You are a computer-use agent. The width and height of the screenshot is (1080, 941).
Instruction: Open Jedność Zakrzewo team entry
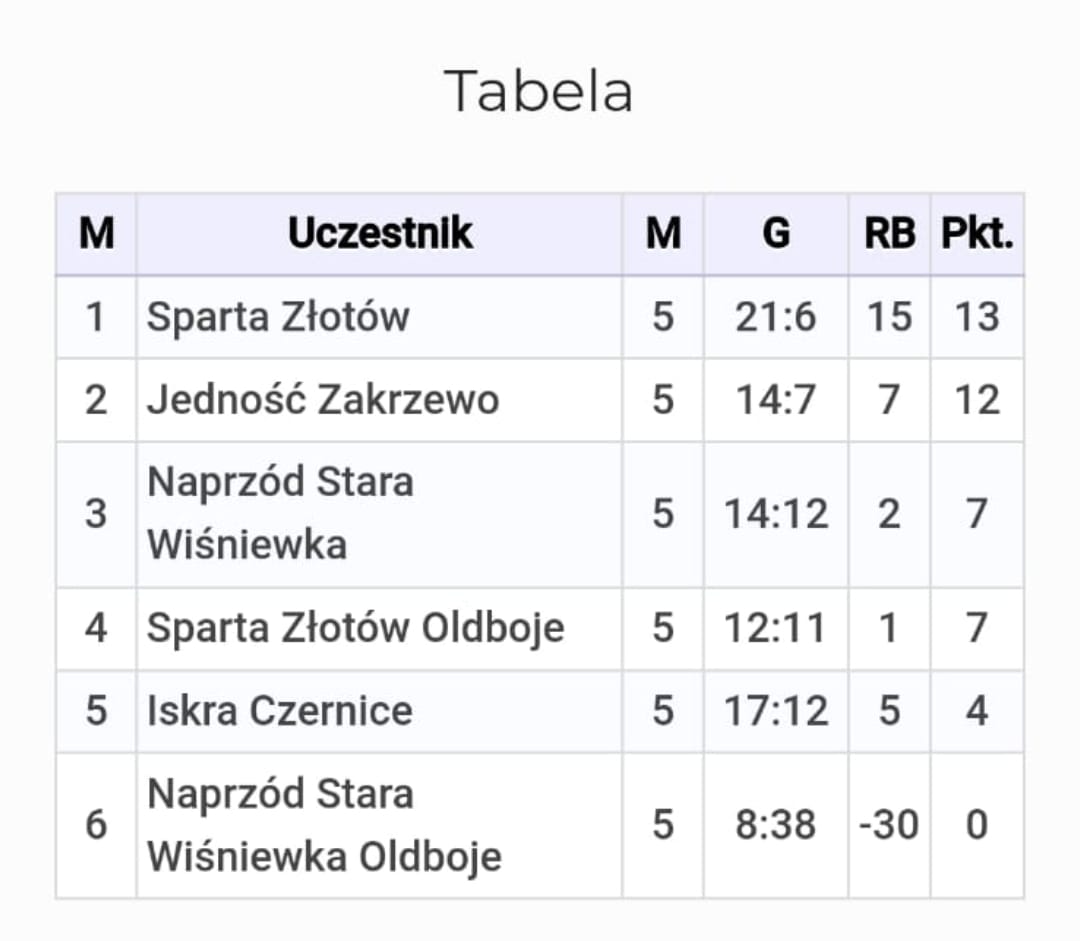pos(323,400)
